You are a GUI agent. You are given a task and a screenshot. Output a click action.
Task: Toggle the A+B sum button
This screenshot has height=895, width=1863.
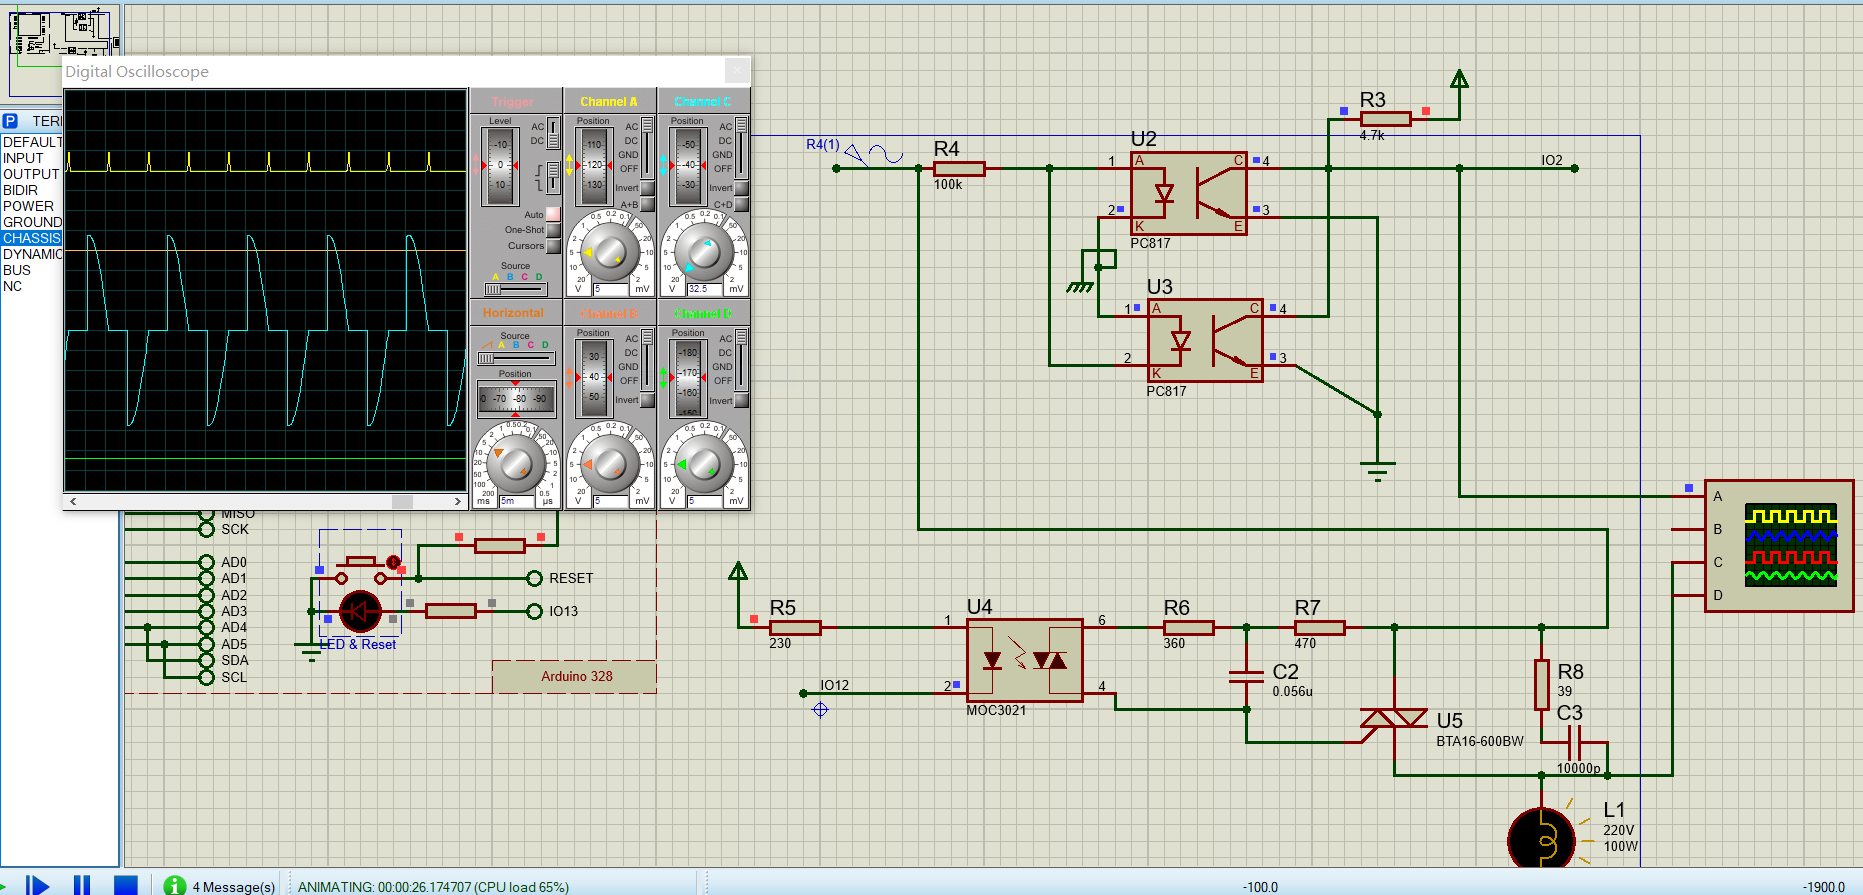pyautogui.click(x=647, y=205)
